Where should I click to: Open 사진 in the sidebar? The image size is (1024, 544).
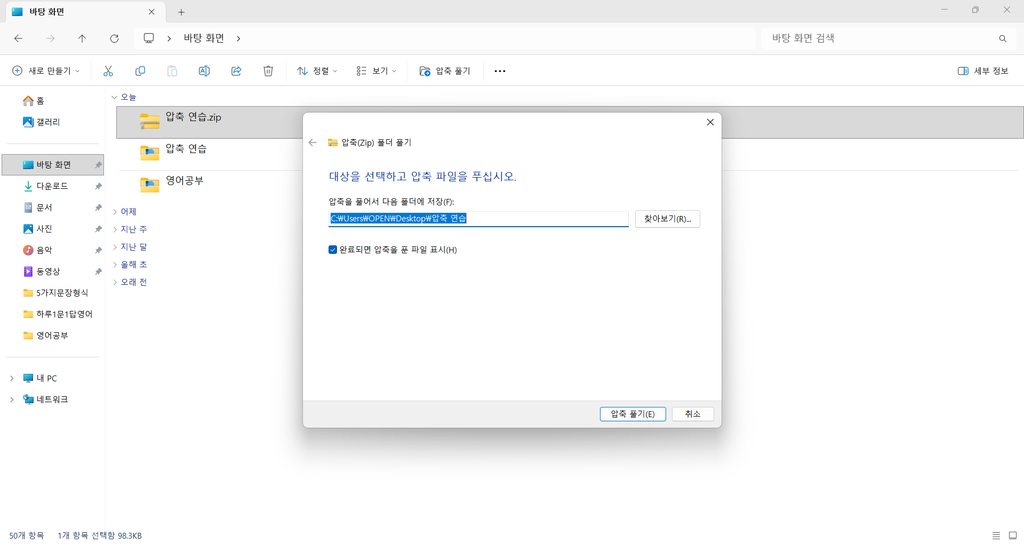[37, 229]
